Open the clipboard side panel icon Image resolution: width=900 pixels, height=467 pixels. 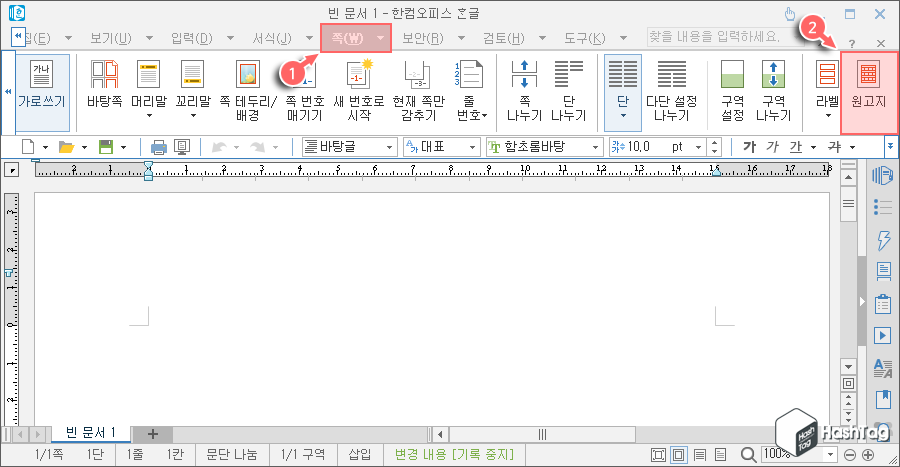click(882, 304)
